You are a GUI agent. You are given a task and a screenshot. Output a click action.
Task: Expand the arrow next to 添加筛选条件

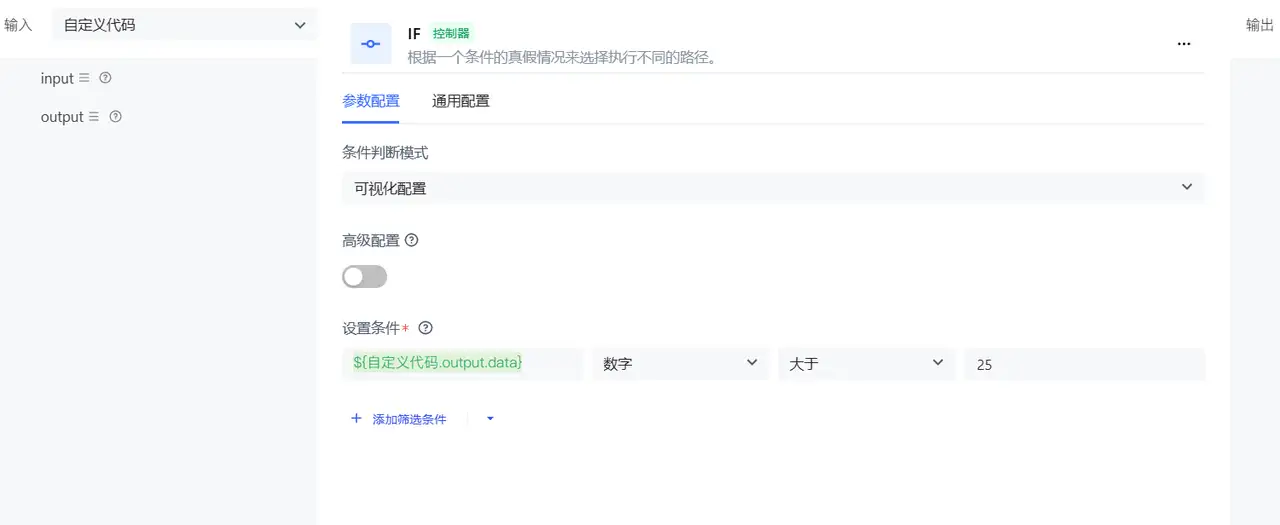(x=490, y=419)
